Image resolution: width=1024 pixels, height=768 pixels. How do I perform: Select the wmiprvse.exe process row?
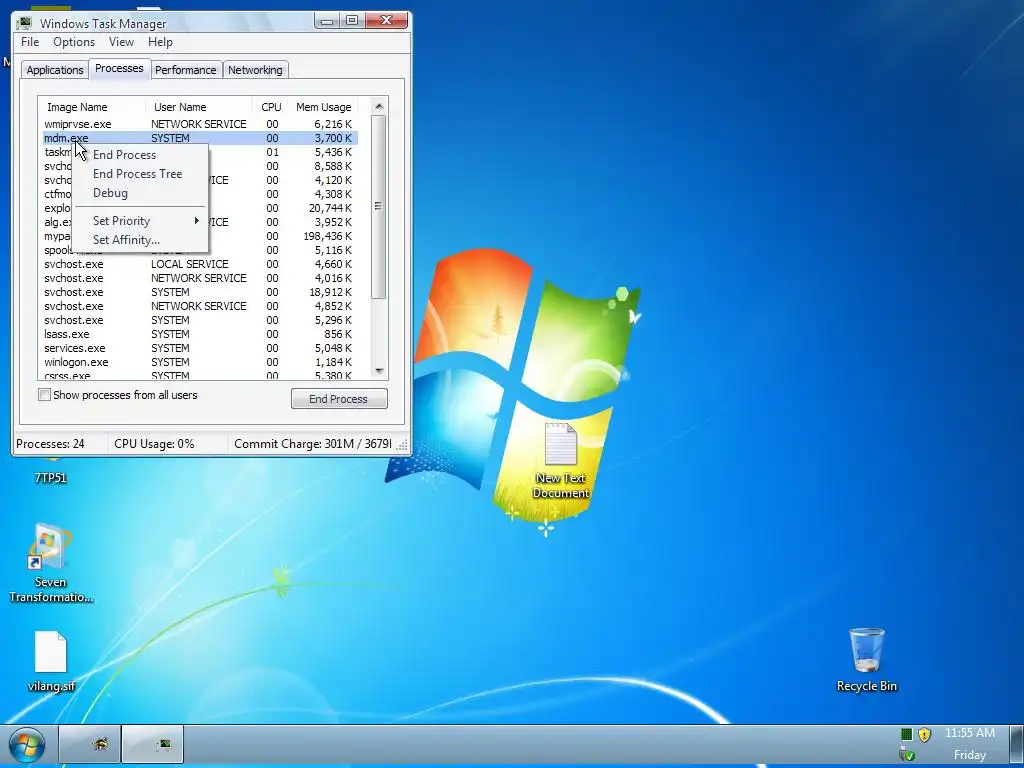pos(200,124)
